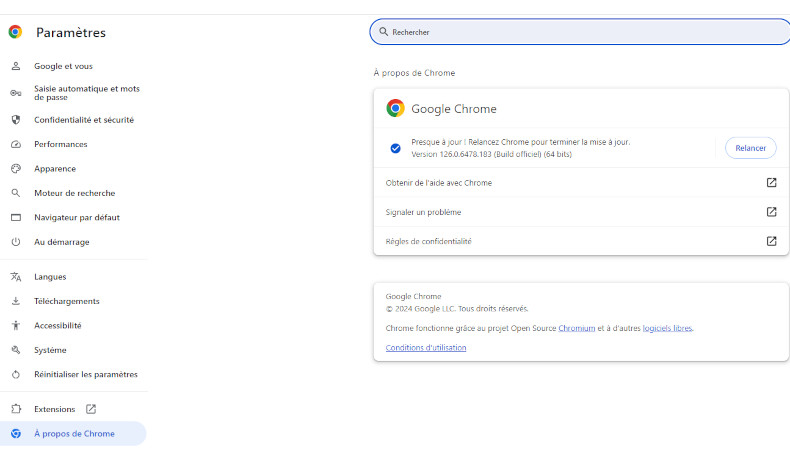Image resolution: width=790 pixels, height=450 pixels.
Task: Click the key icon for Saisie automatique
Action: point(16,93)
